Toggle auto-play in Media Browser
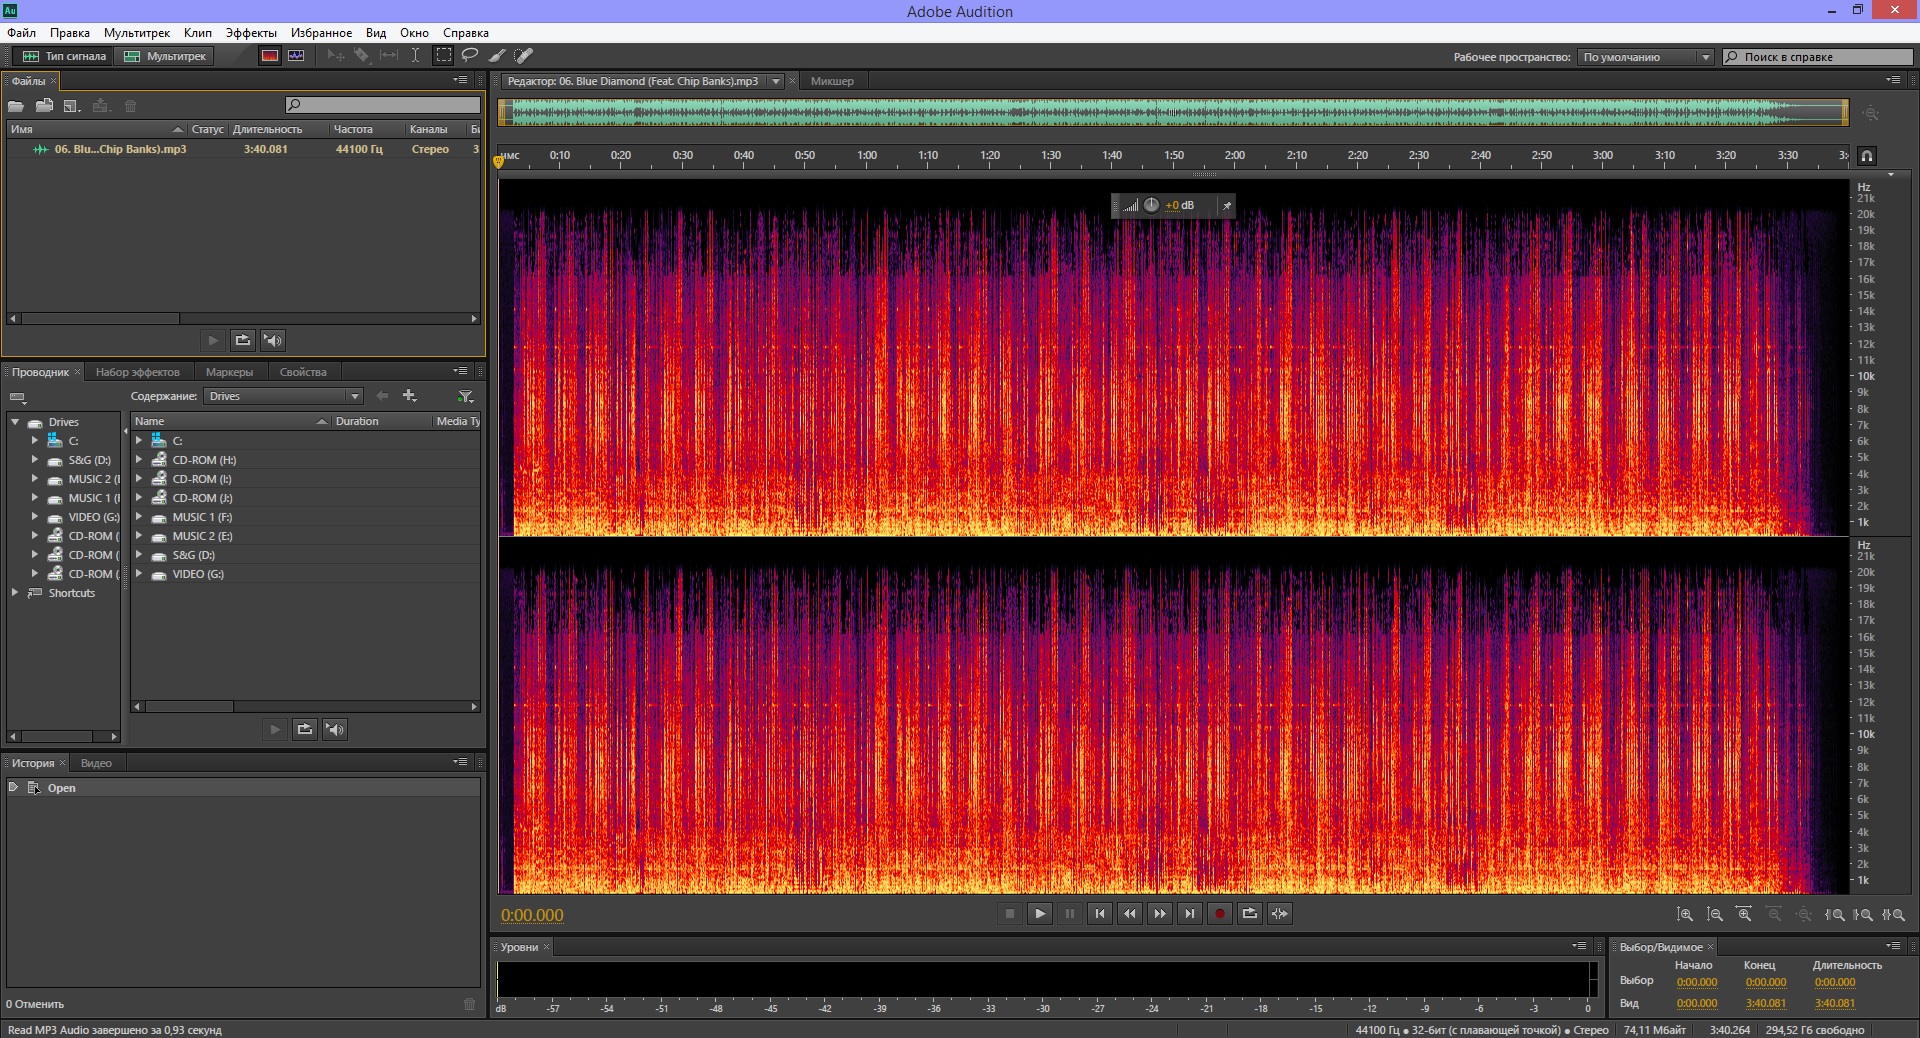 335,729
